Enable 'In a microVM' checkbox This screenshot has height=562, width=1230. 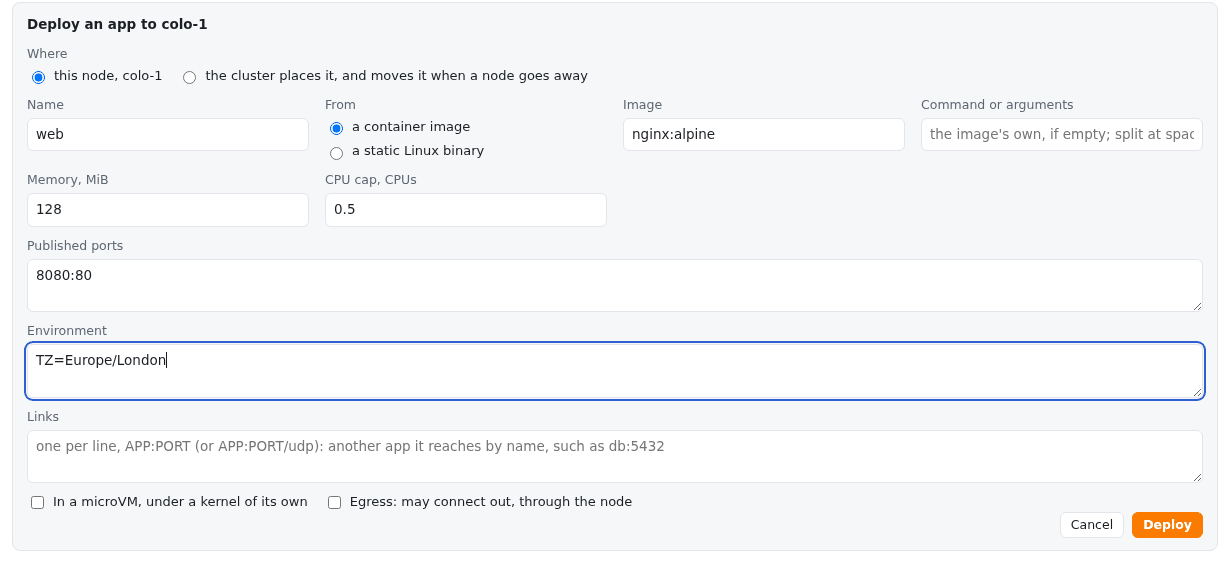coord(38,503)
